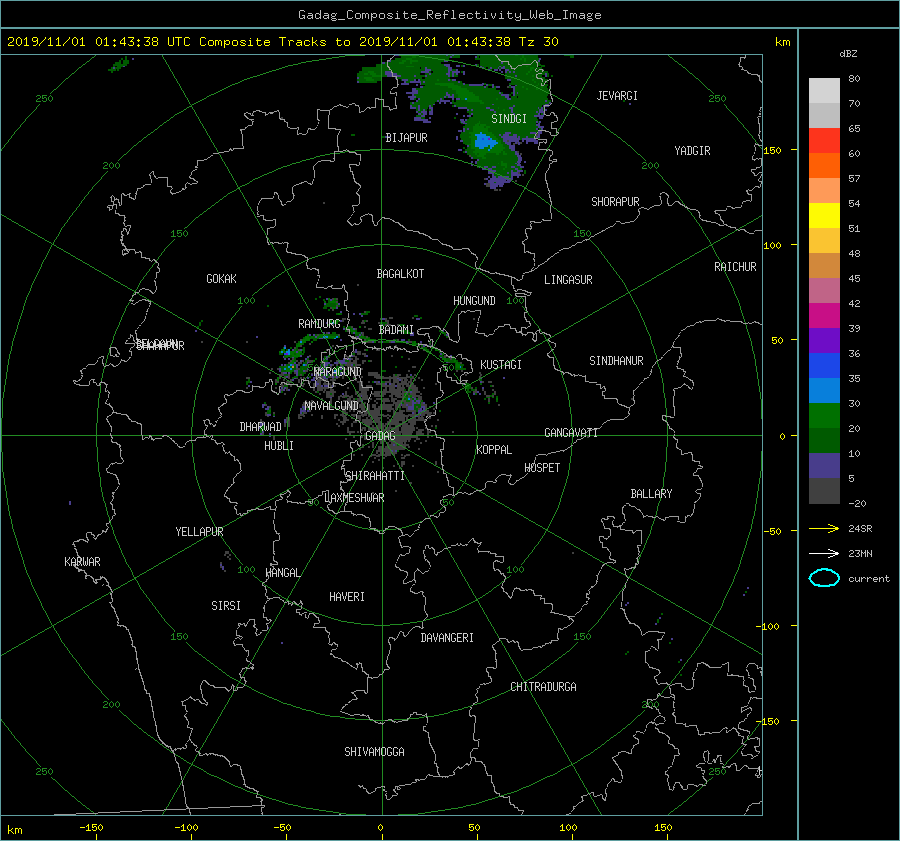Click the GADAG radar center label
The image size is (900, 841).
pos(380,436)
